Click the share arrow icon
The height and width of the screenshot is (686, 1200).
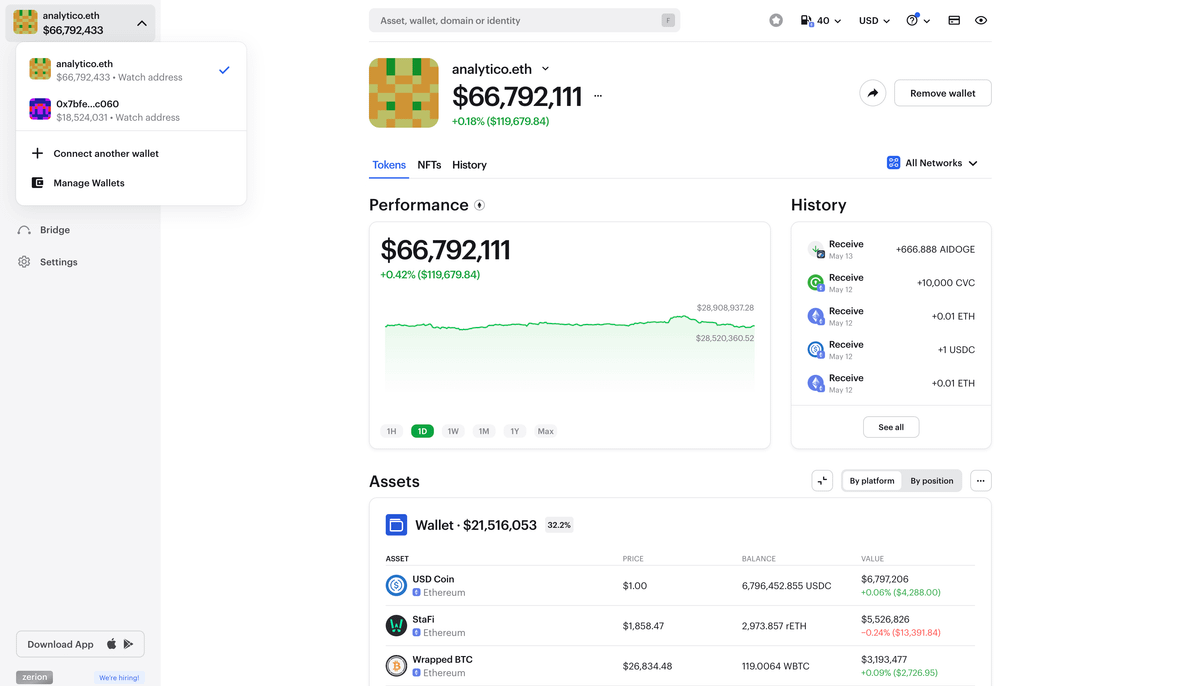point(872,93)
